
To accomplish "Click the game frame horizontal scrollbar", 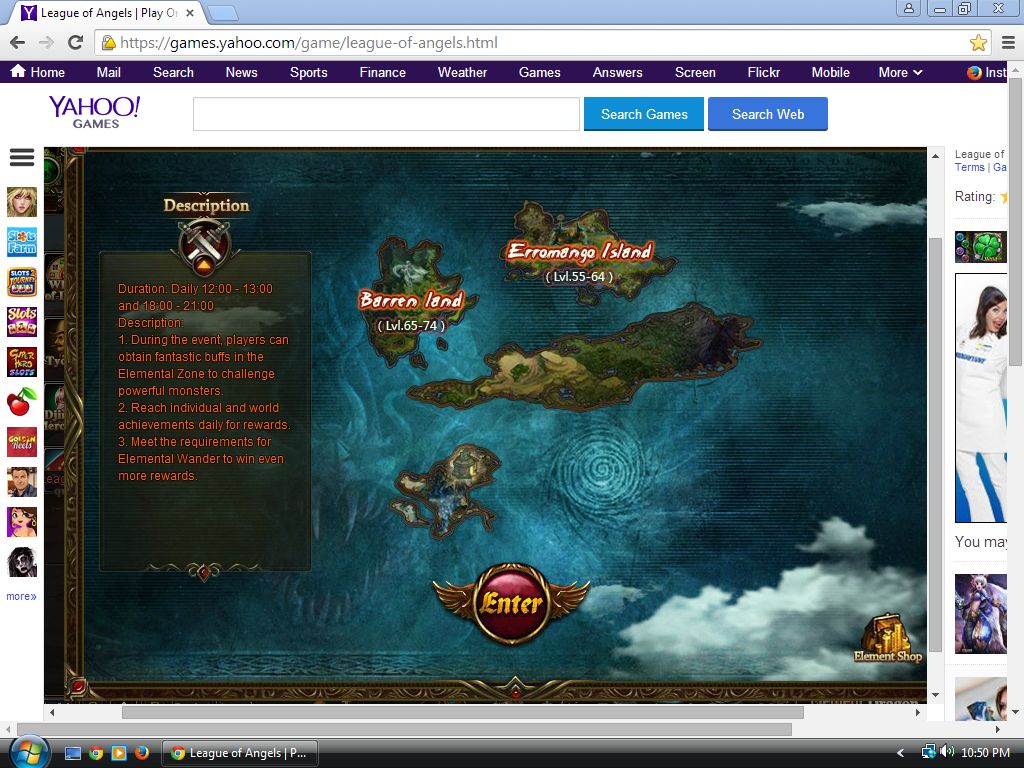I will [x=462, y=712].
